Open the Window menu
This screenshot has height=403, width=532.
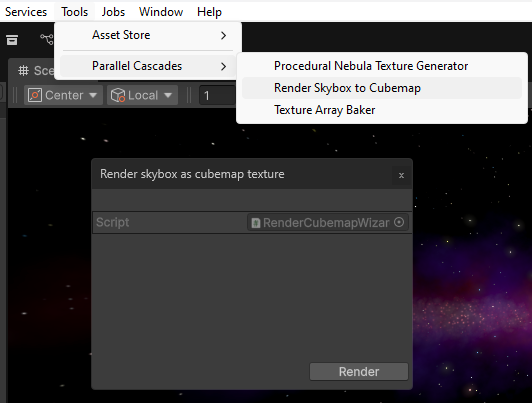pos(161,12)
